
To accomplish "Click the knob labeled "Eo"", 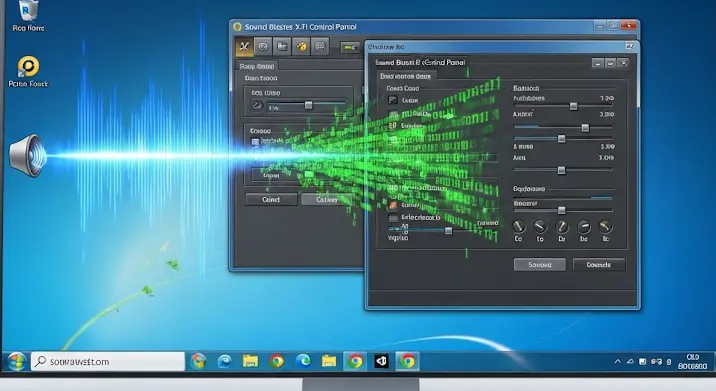I will pos(519,226).
